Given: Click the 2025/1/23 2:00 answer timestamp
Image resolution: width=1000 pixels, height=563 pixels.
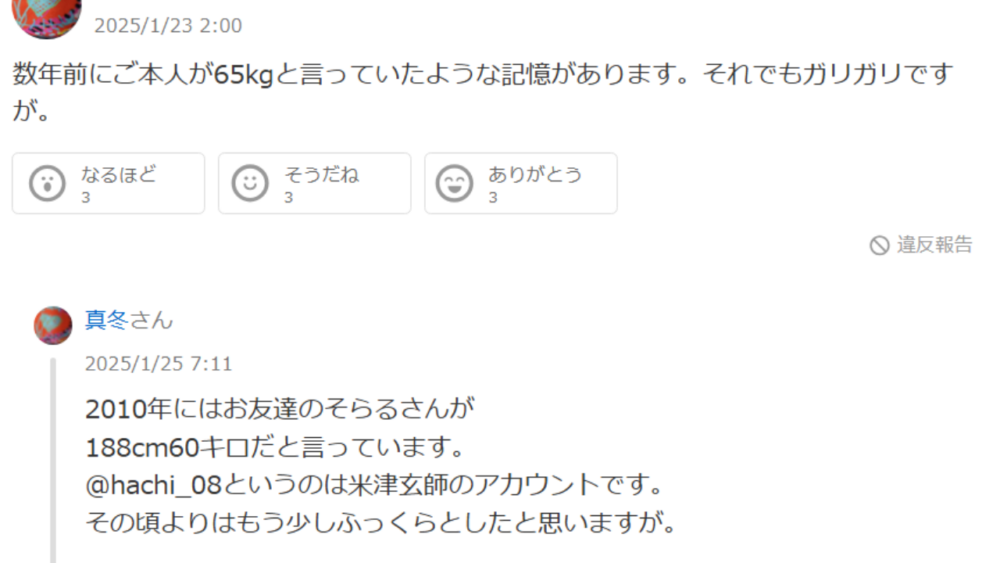Looking at the screenshot, I should tap(168, 26).
